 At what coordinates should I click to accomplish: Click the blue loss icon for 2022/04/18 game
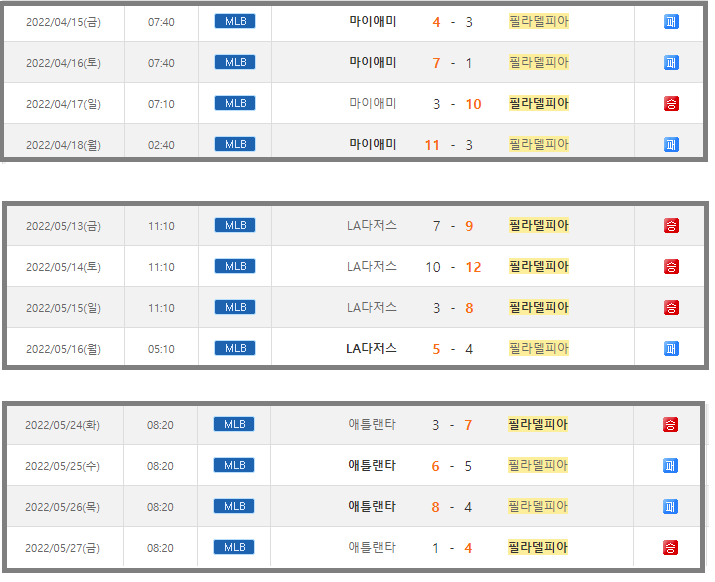(x=671, y=144)
